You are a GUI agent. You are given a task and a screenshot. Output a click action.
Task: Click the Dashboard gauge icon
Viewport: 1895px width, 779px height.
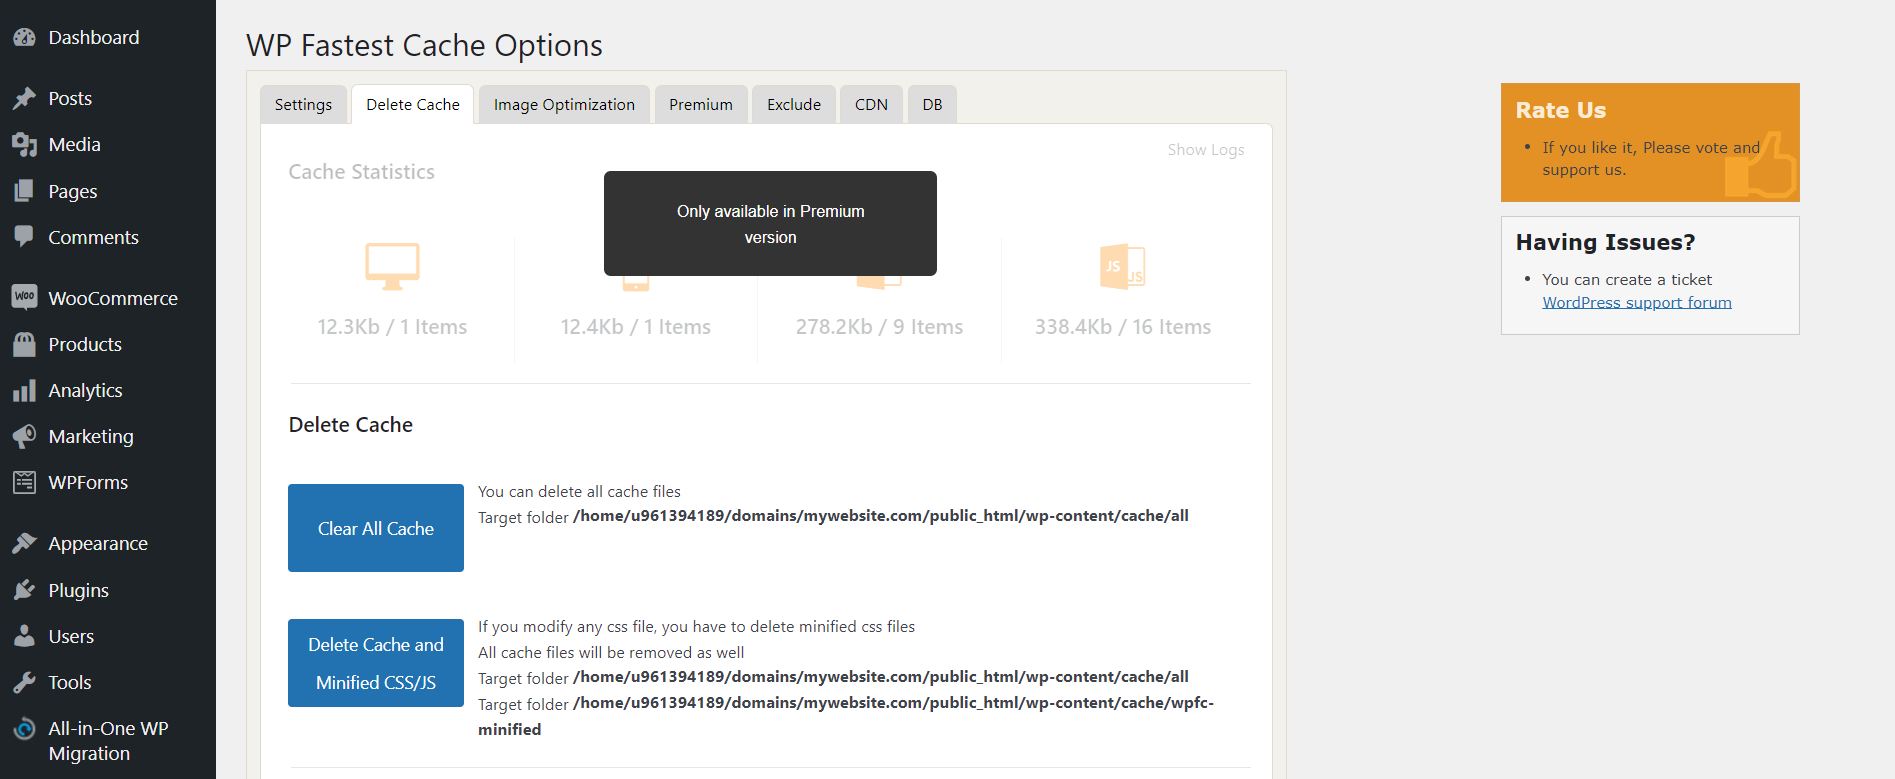coord(25,38)
